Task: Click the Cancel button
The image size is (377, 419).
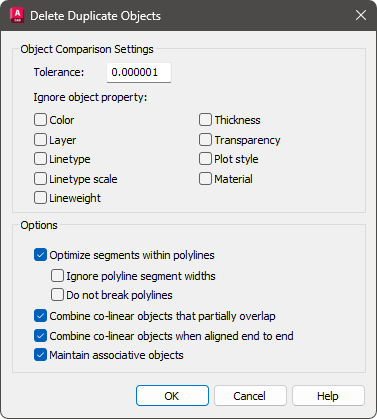Action: click(250, 396)
